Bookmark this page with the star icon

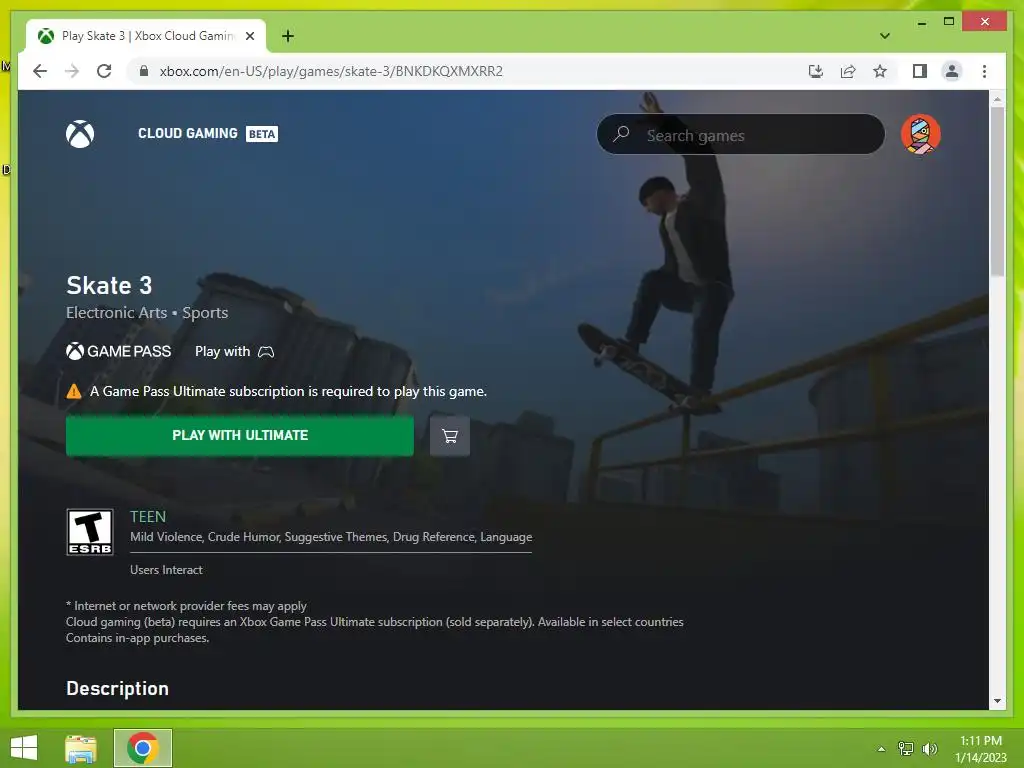tap(880, 71)
